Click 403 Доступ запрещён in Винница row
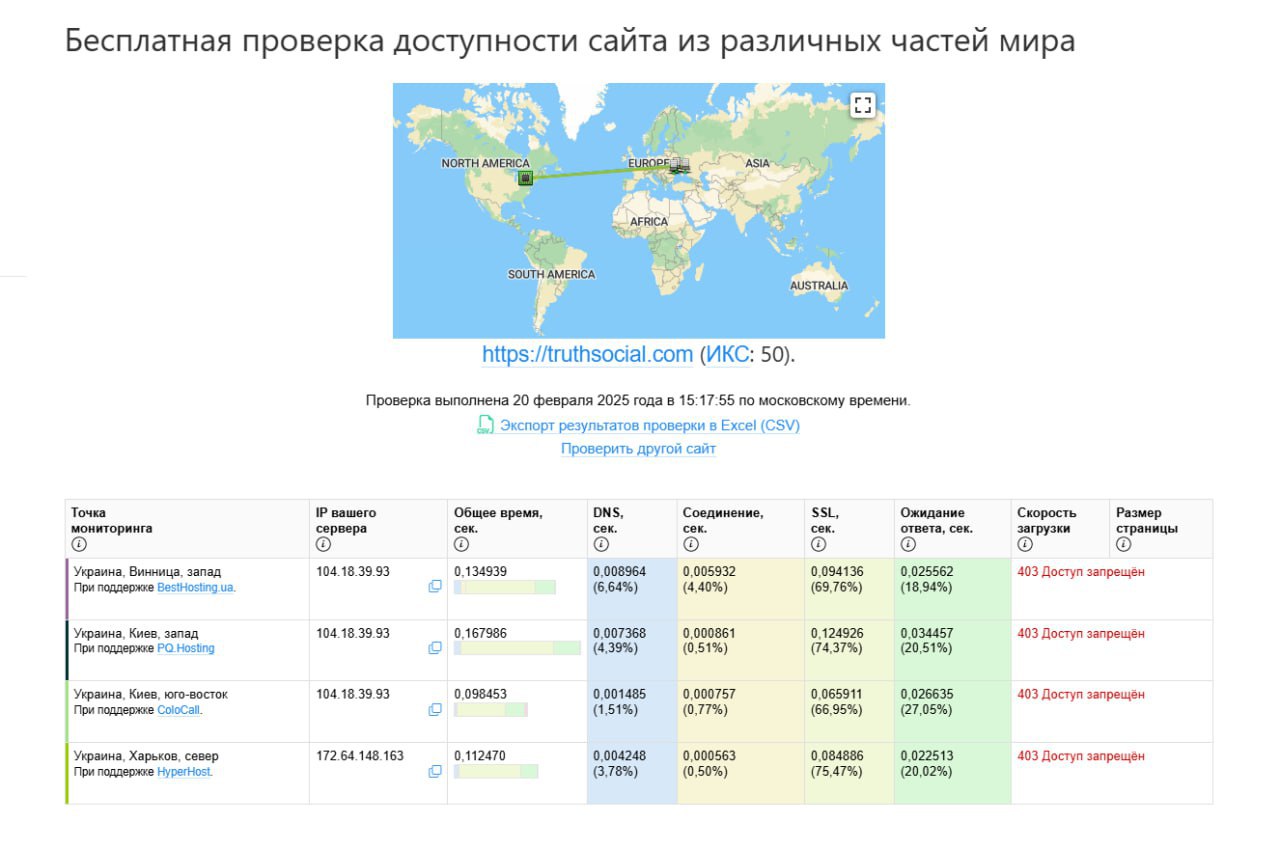The image size is (1280, 850). (1081, 572)
